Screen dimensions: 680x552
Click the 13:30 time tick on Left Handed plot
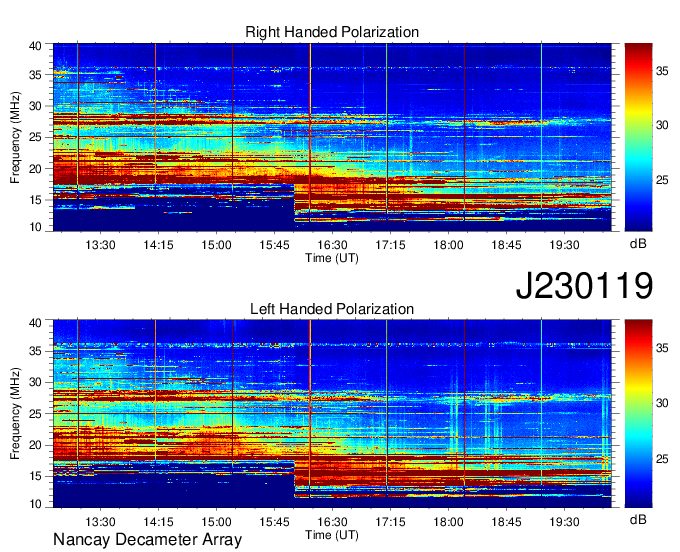[100, 522]
